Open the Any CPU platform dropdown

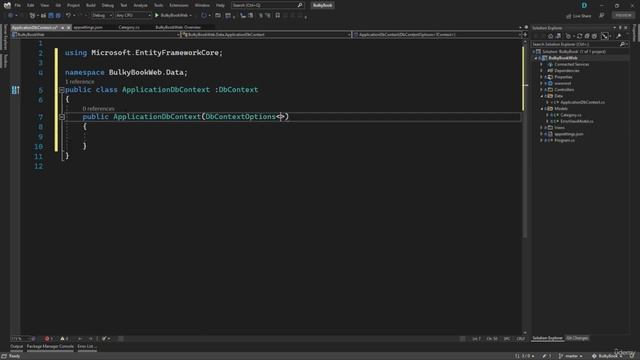133,15
